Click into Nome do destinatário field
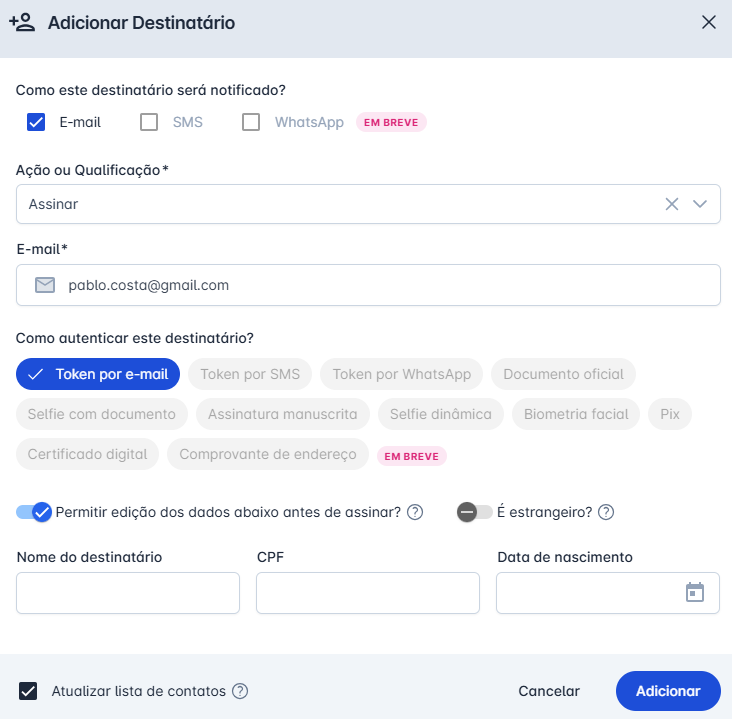 (x=128, y=593)
